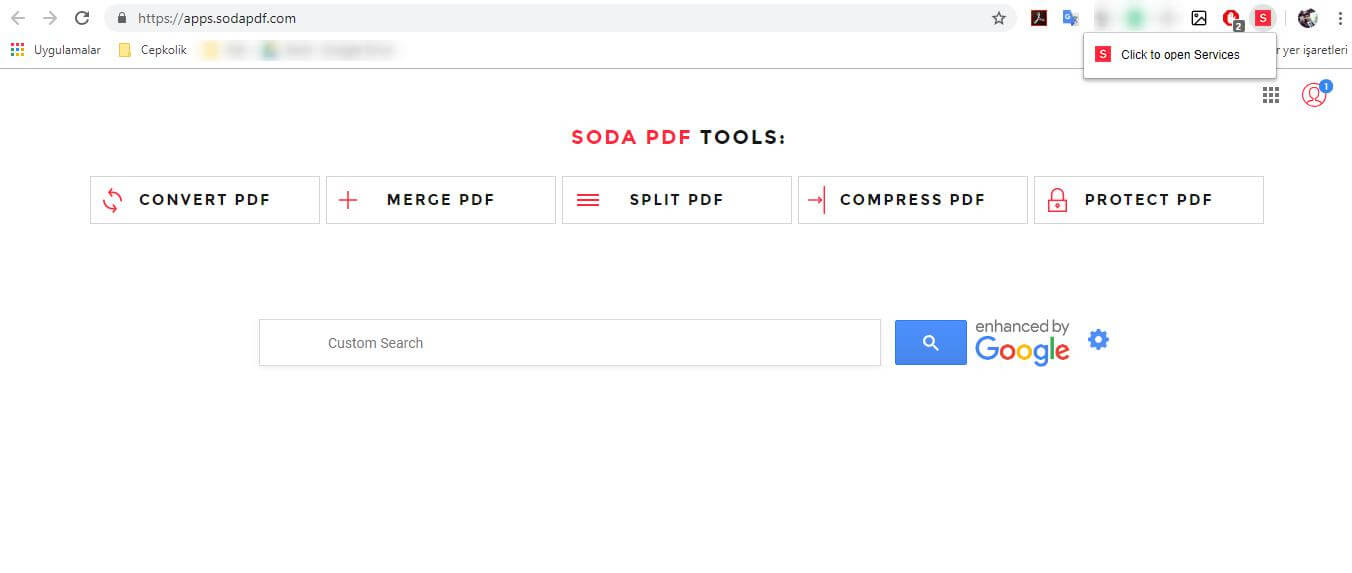Image resolution: width=1352 pixels, height=573 pixels.
Task: Open the Convert PDF tool
Action: (x=205, y=200)
